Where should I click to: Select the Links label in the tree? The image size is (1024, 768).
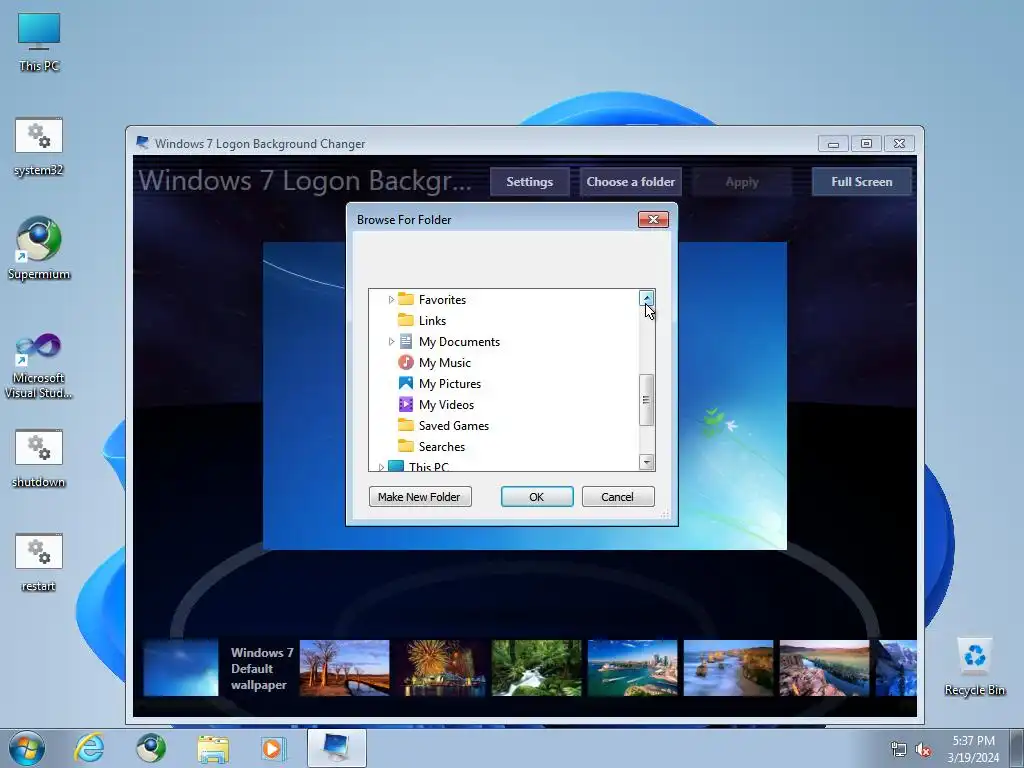tap(432, 321)
